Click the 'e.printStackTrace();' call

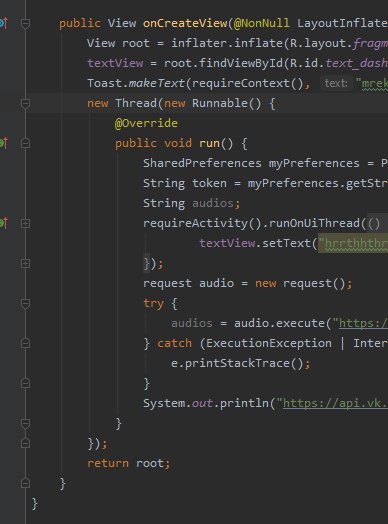point(241,363)
